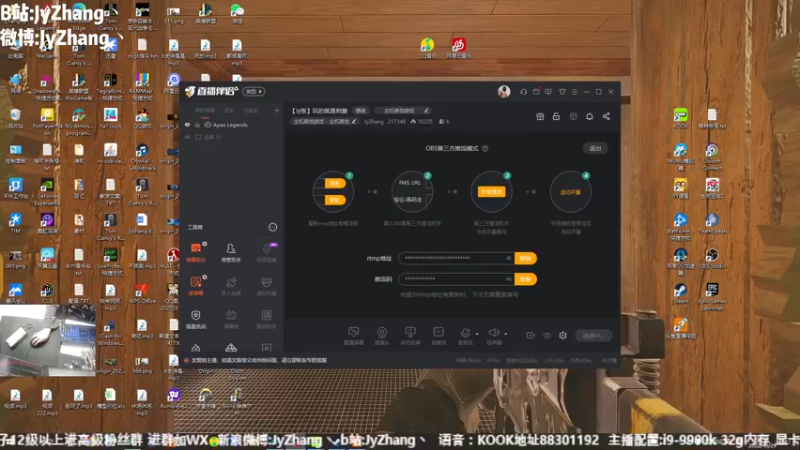Select the first scene tab
800x450 pixels.
[x=205, y=110]
